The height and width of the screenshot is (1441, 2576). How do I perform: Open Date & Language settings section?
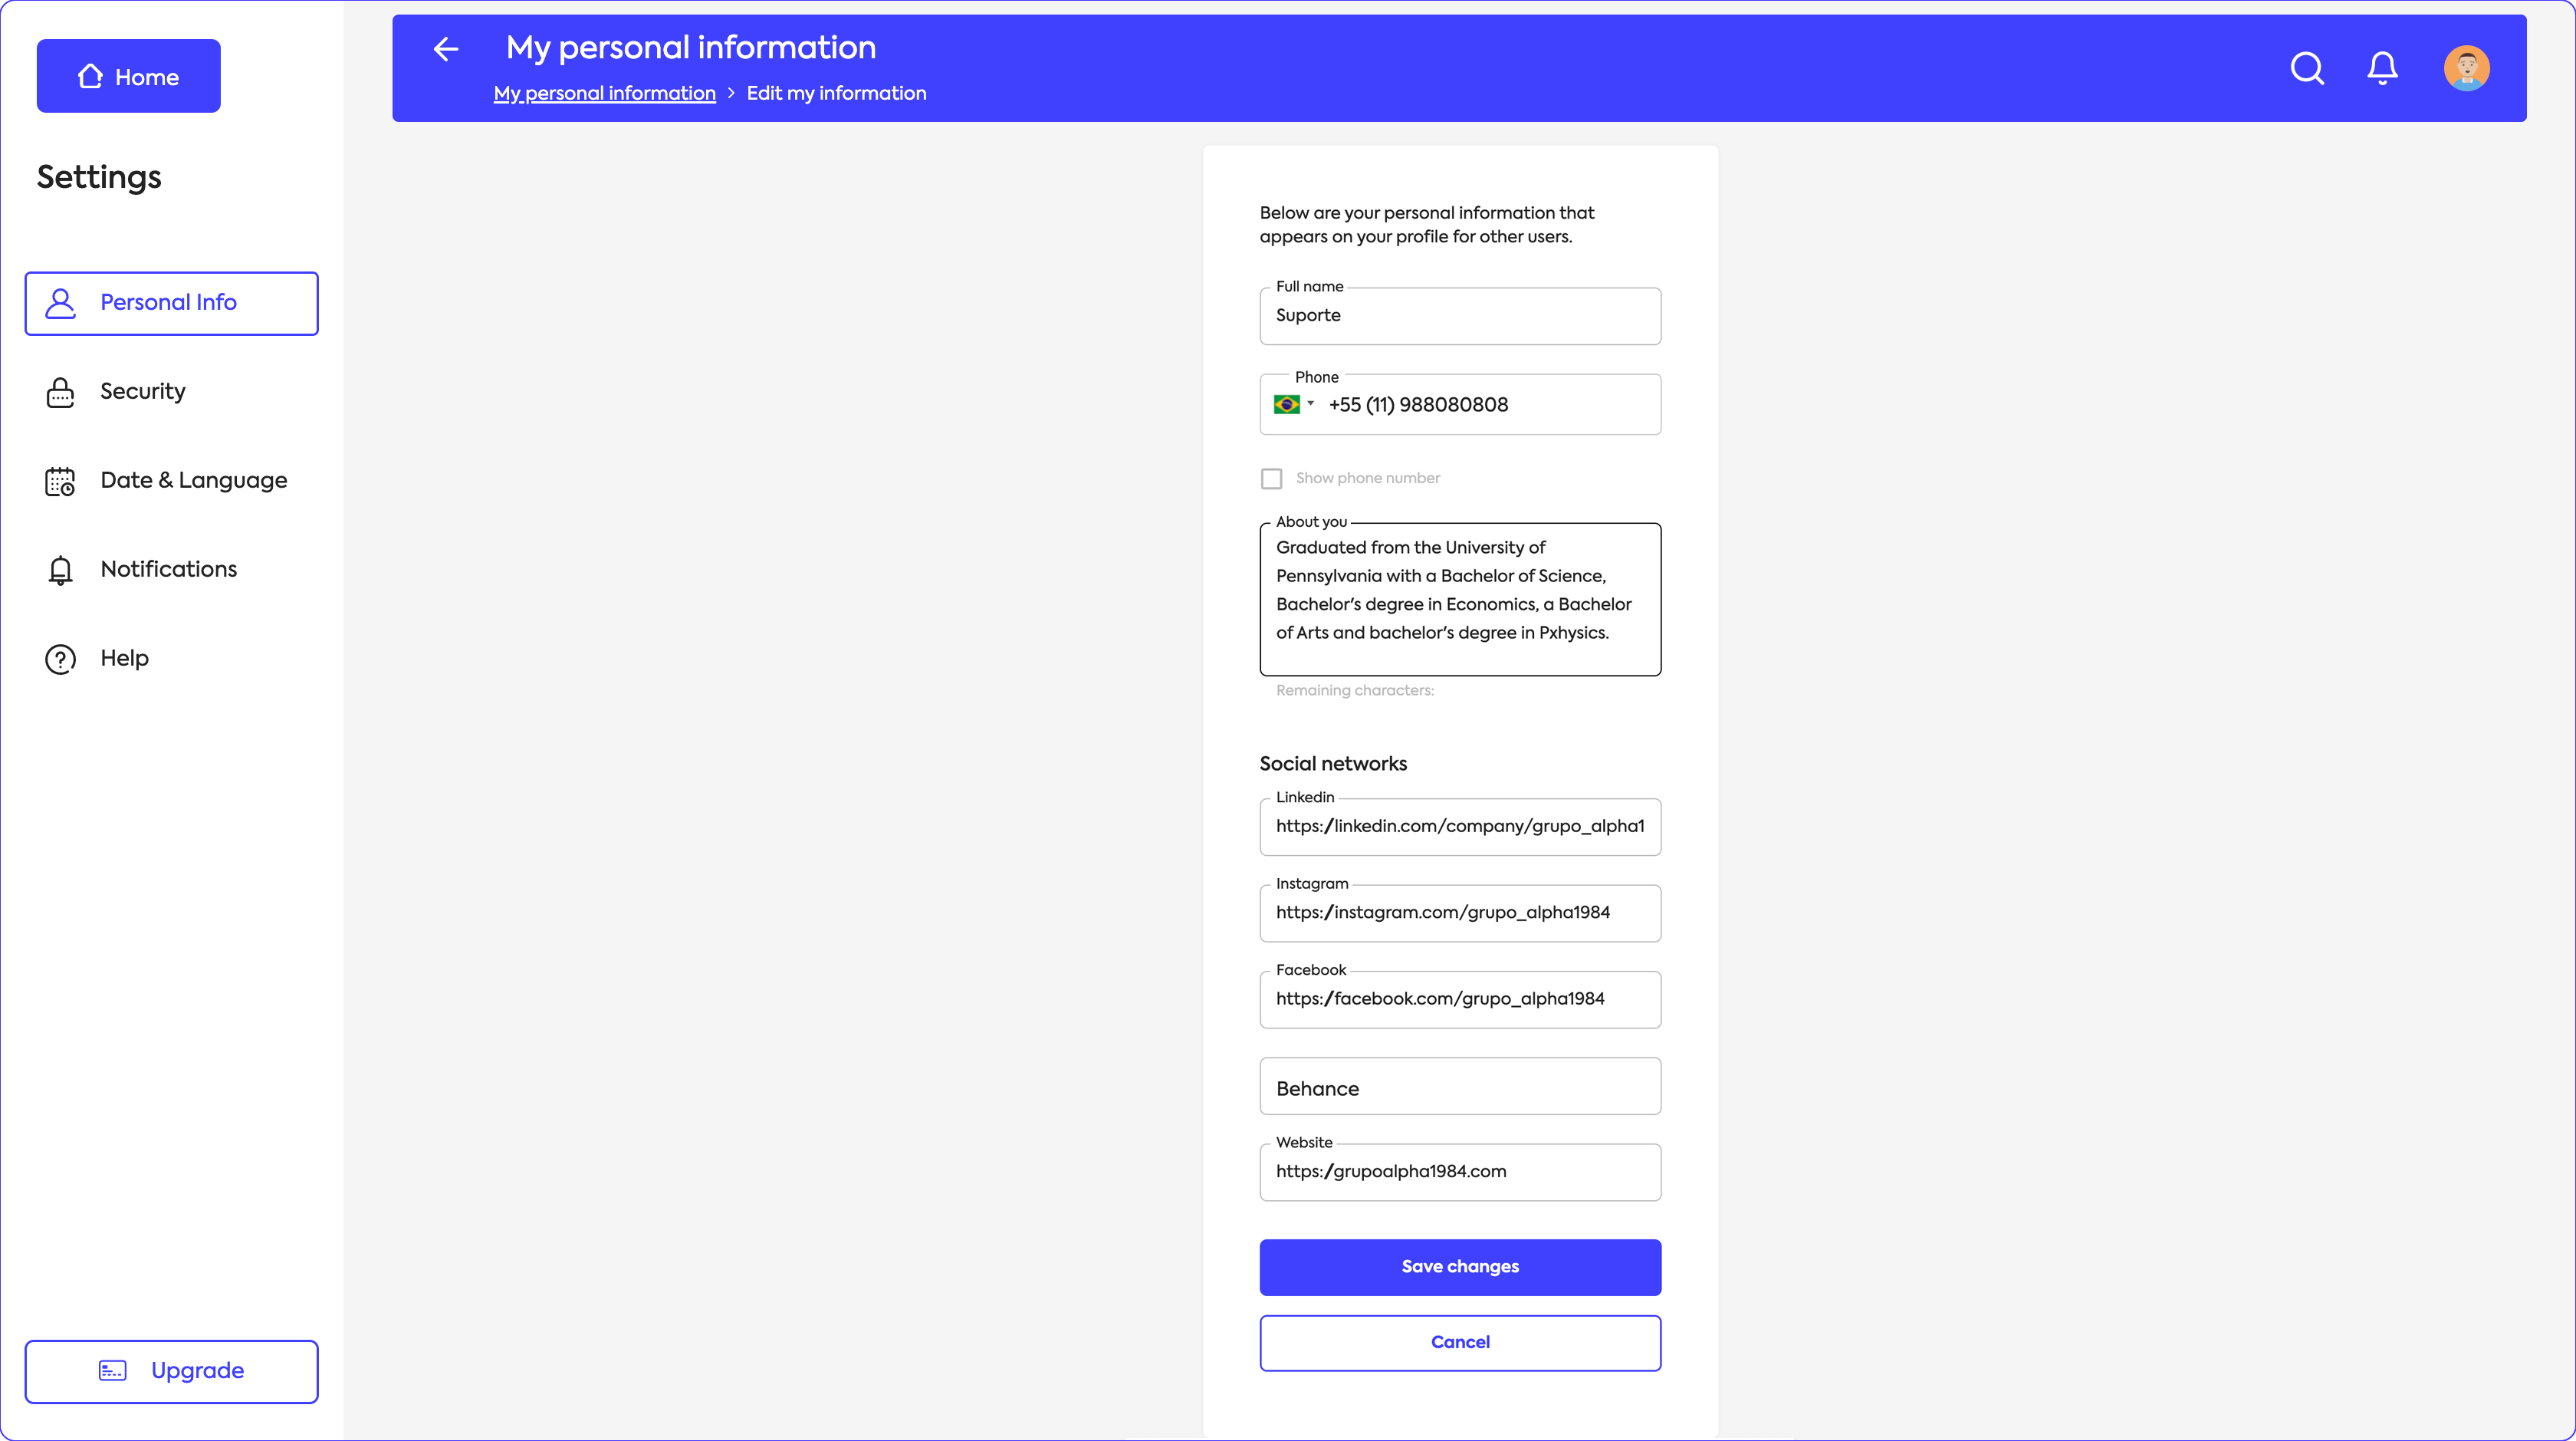click(193, 481)
